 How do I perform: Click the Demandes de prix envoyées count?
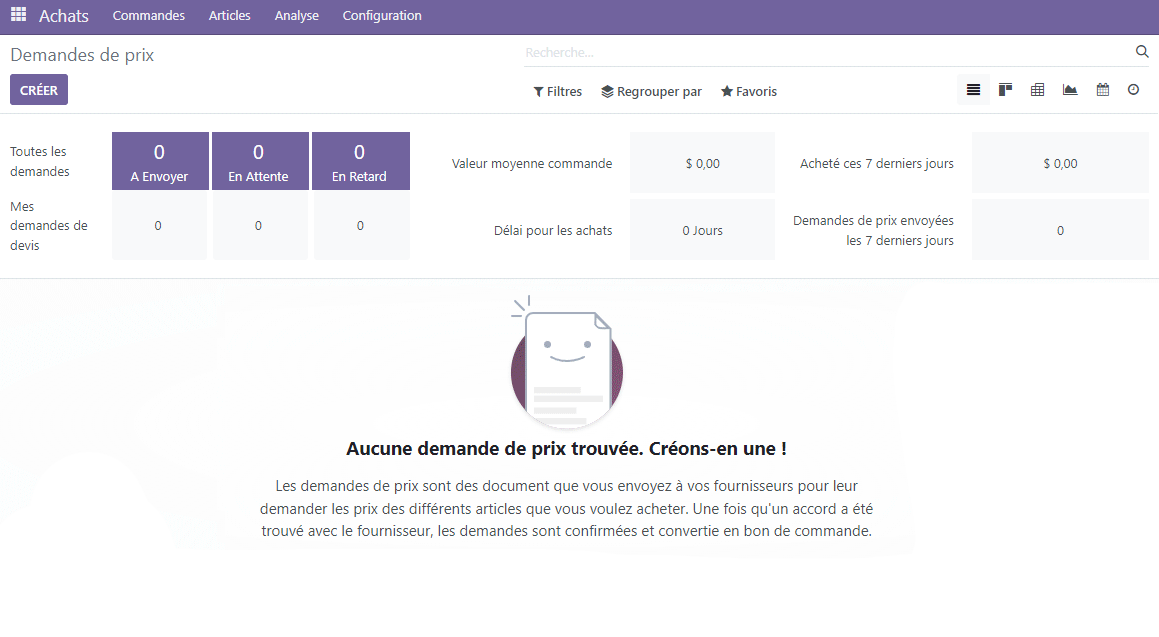click(1060, 230)
